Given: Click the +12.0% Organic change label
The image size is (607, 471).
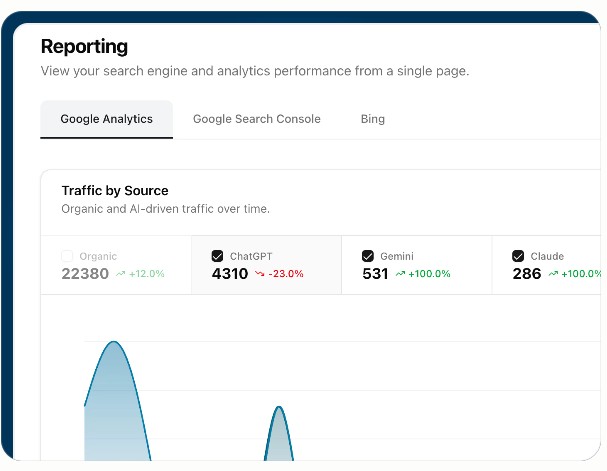Looking at the screenshot, I should [147, 274].
